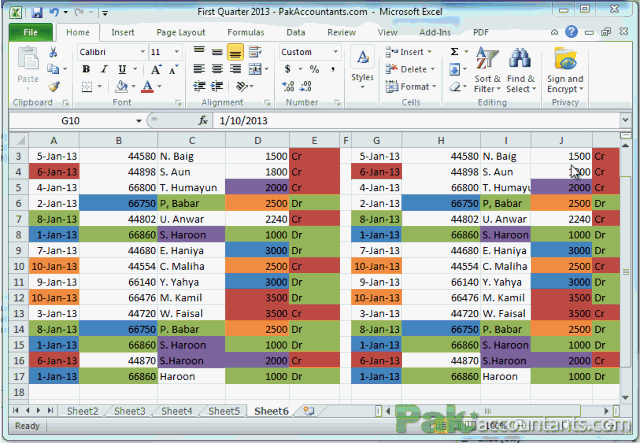
Task: Click the Undo icon in title bar
Action: (54, 12)
